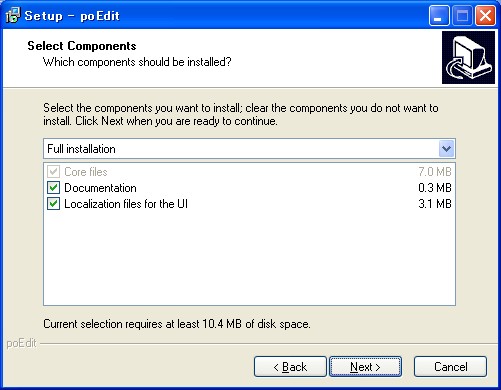Click the installer computer image at top right
Screen dimensions: 501x390
click(468, 57)
